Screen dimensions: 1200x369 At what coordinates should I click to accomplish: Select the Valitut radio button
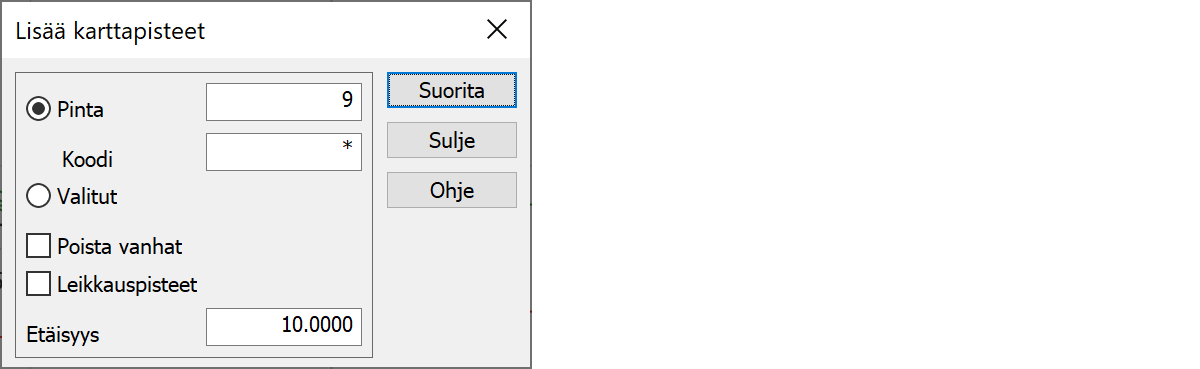coord(39,197)
